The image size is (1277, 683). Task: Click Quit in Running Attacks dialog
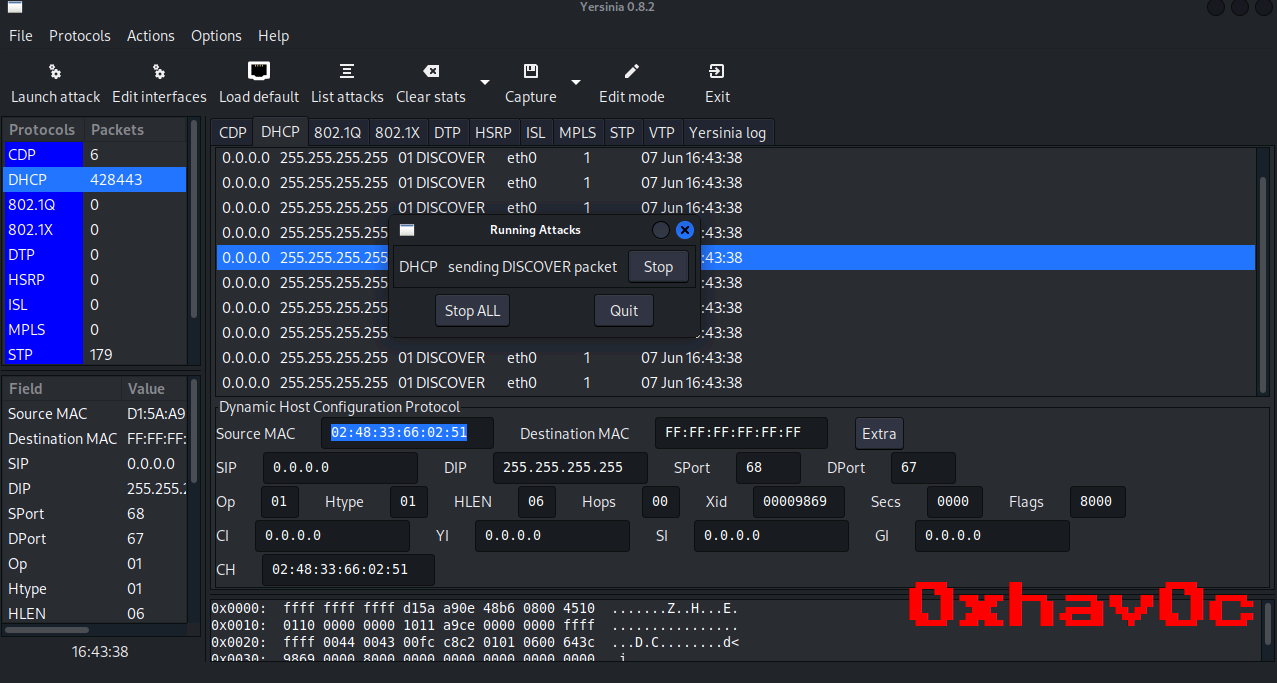624,311
